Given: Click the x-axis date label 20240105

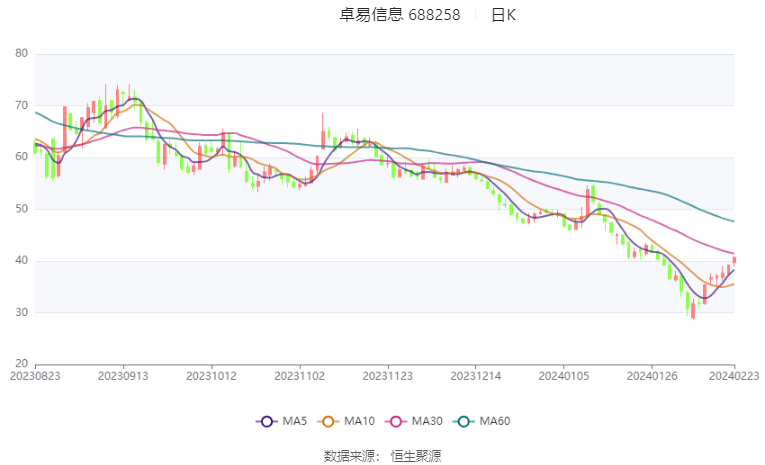Looking at the screenshot, I should click(564, 376).
